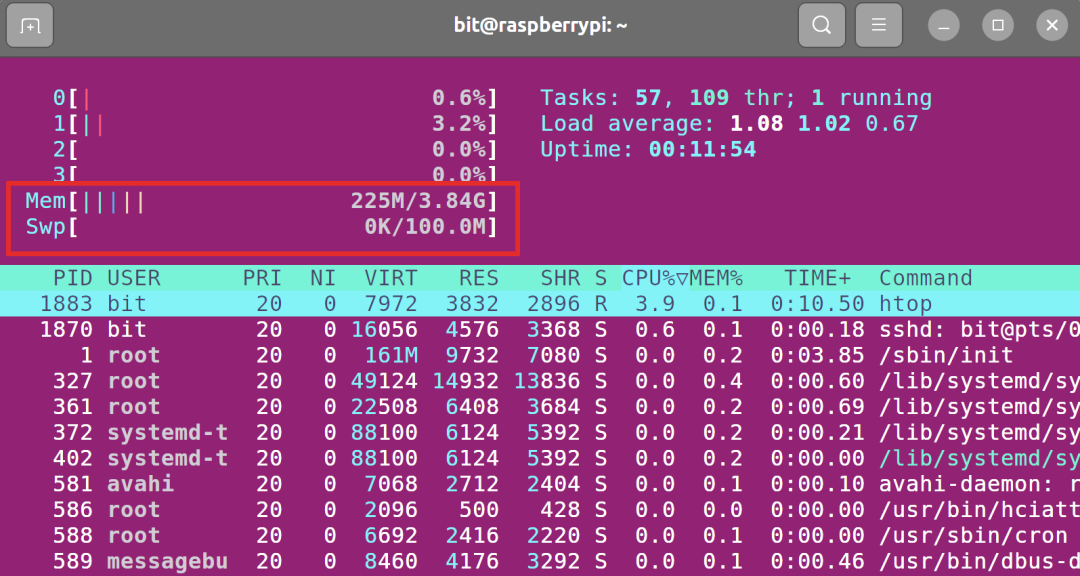Close the terminal window
Image resolution: width=1080 pixels, height=576 pixels.
1052,26
